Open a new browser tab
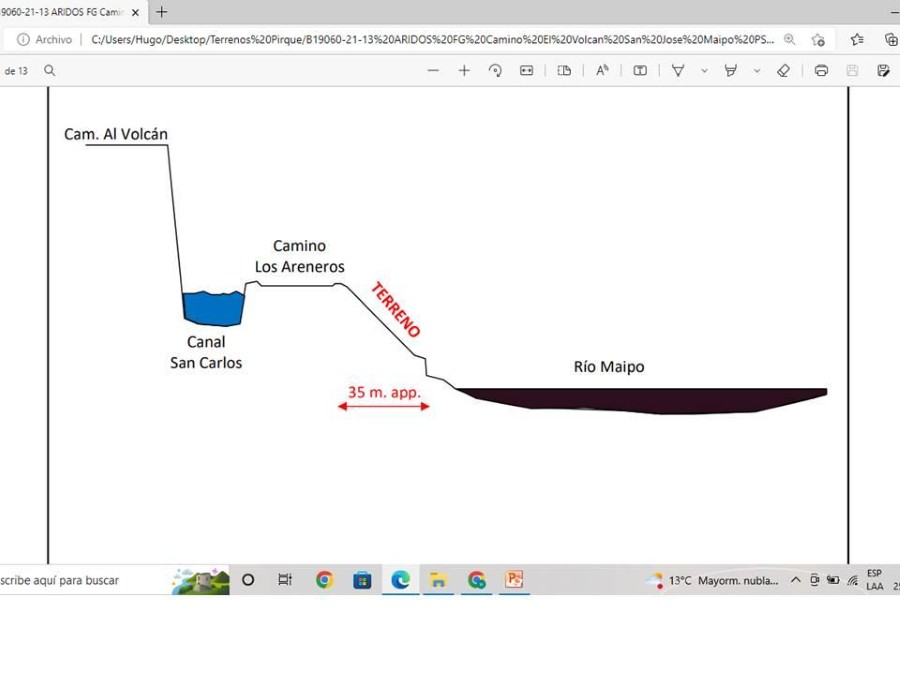This screenshot has height=675, width=900. 162,12
